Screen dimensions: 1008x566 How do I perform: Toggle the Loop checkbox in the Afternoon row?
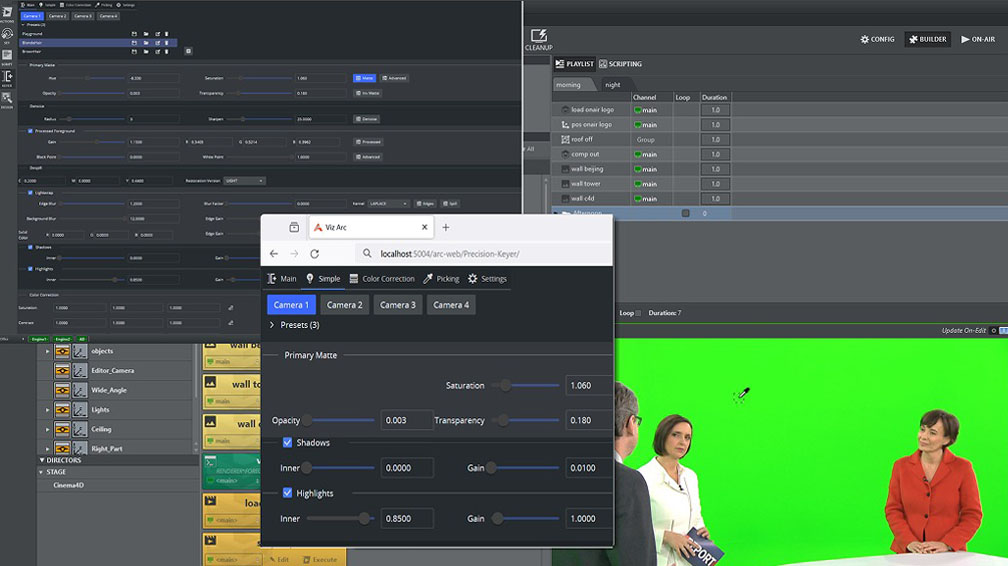click(x=685, y=213)
